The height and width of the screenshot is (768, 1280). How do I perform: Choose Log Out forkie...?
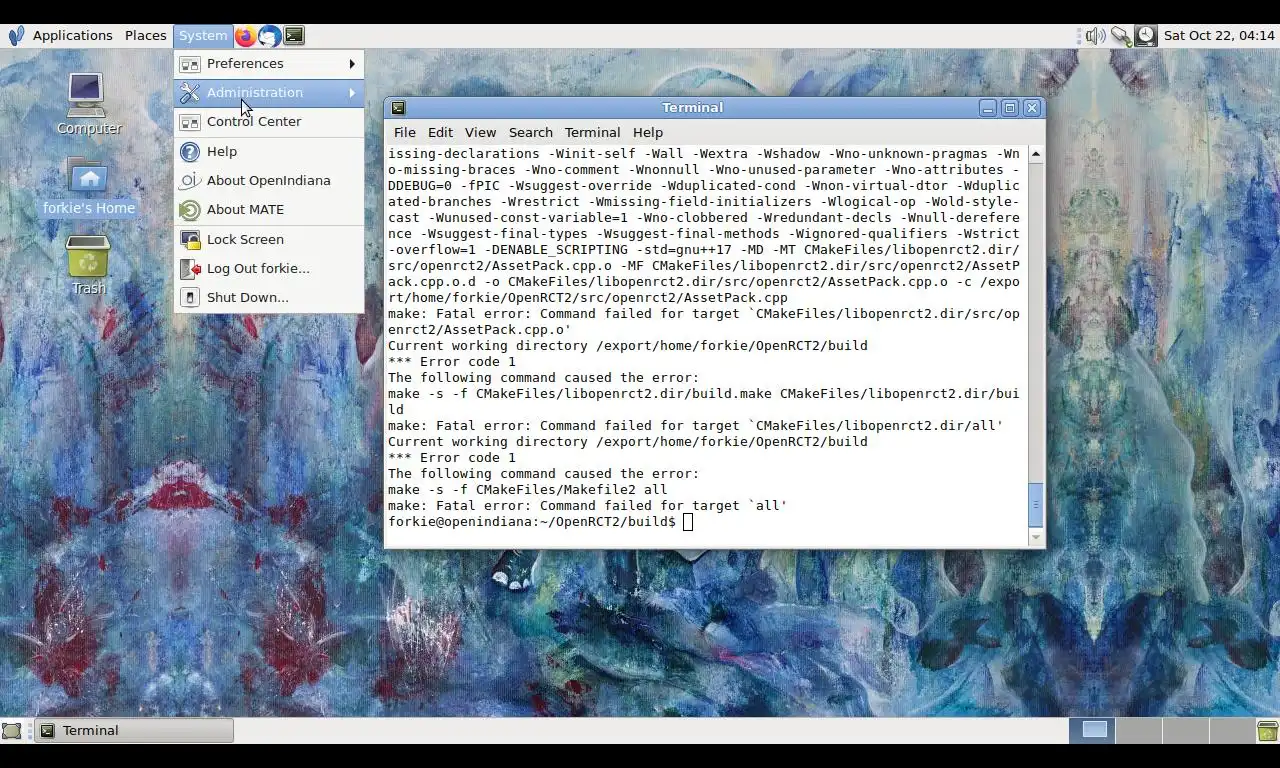[268, 269]
